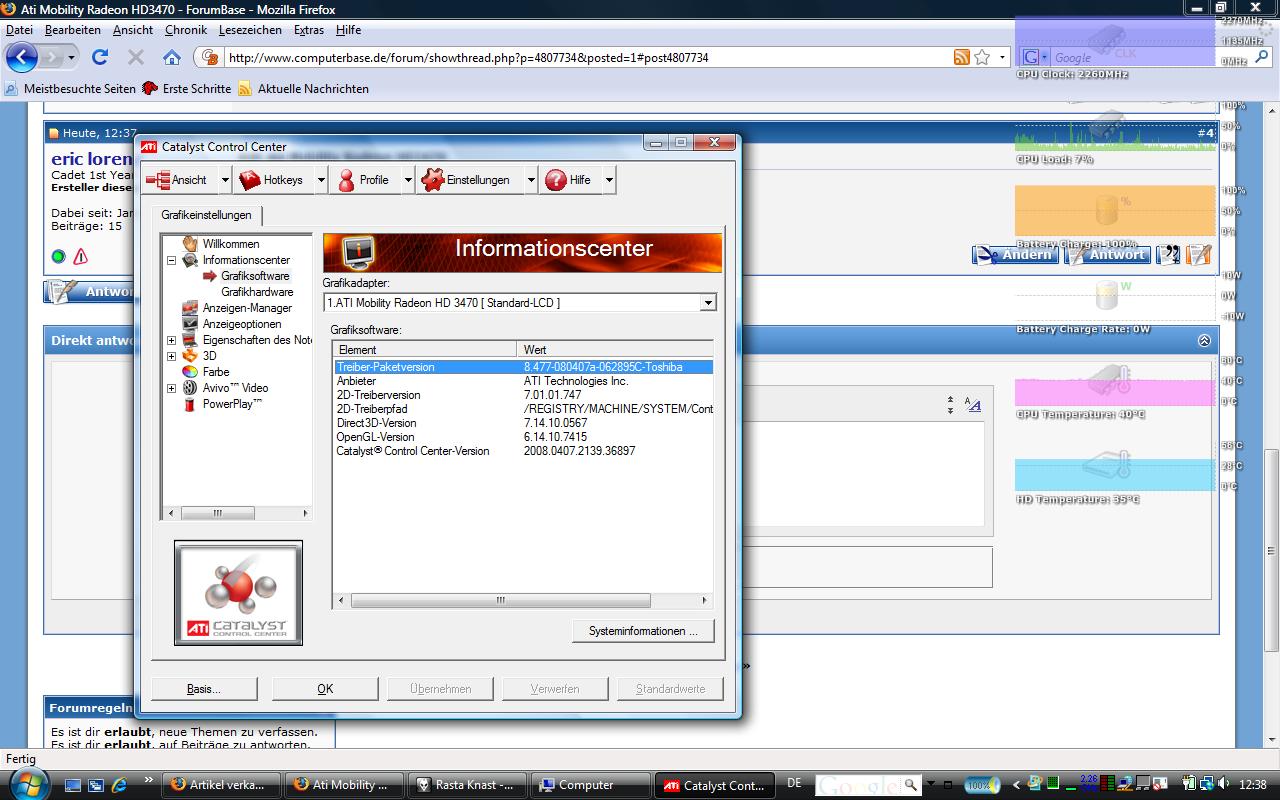Expand the Avivo Video node
This screenshot has width=1280, height=800.
point(171,388)
